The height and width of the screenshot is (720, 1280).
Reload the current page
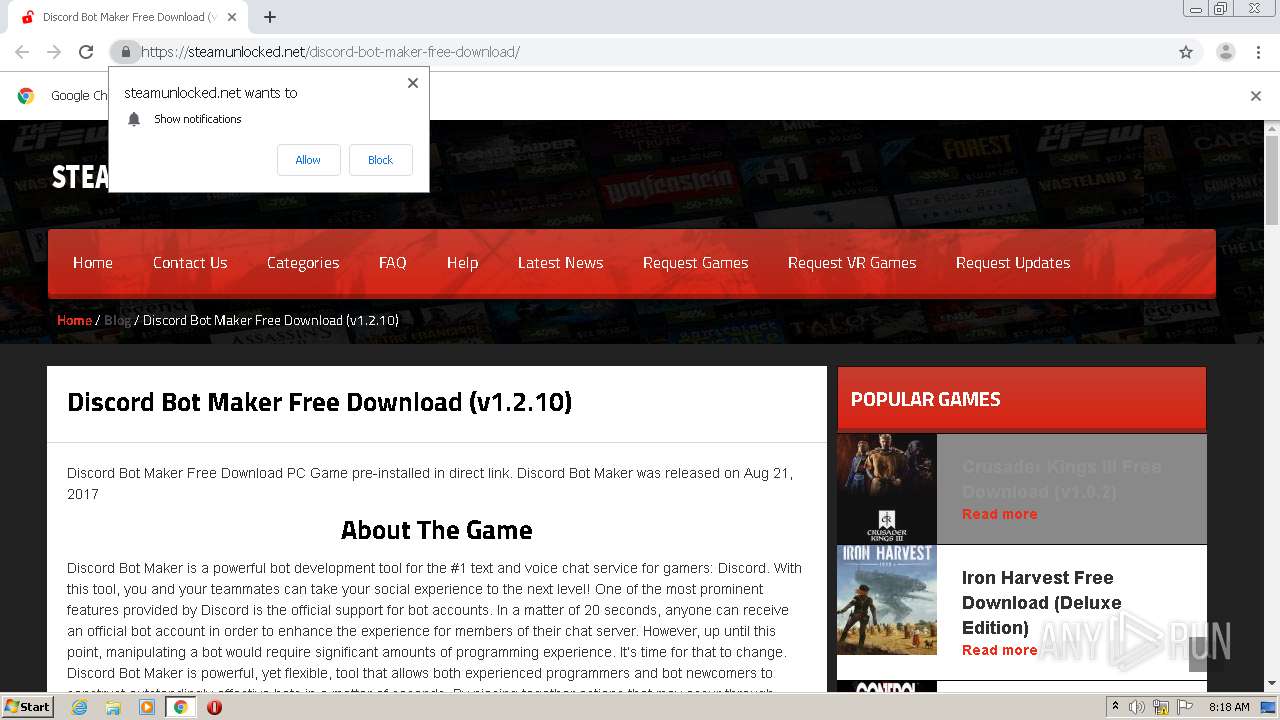86,52
